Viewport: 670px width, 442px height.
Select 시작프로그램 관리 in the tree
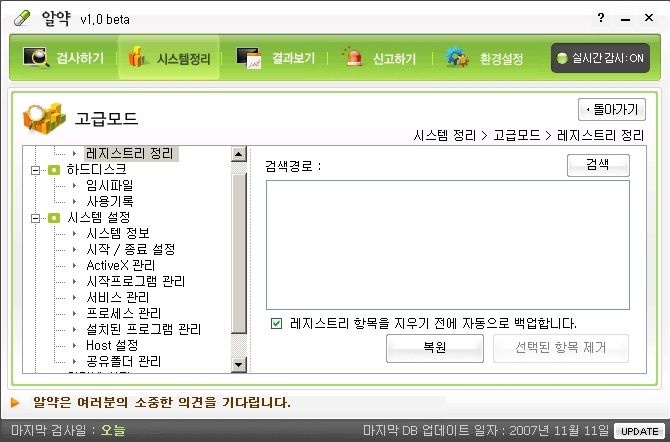(135, 281)
